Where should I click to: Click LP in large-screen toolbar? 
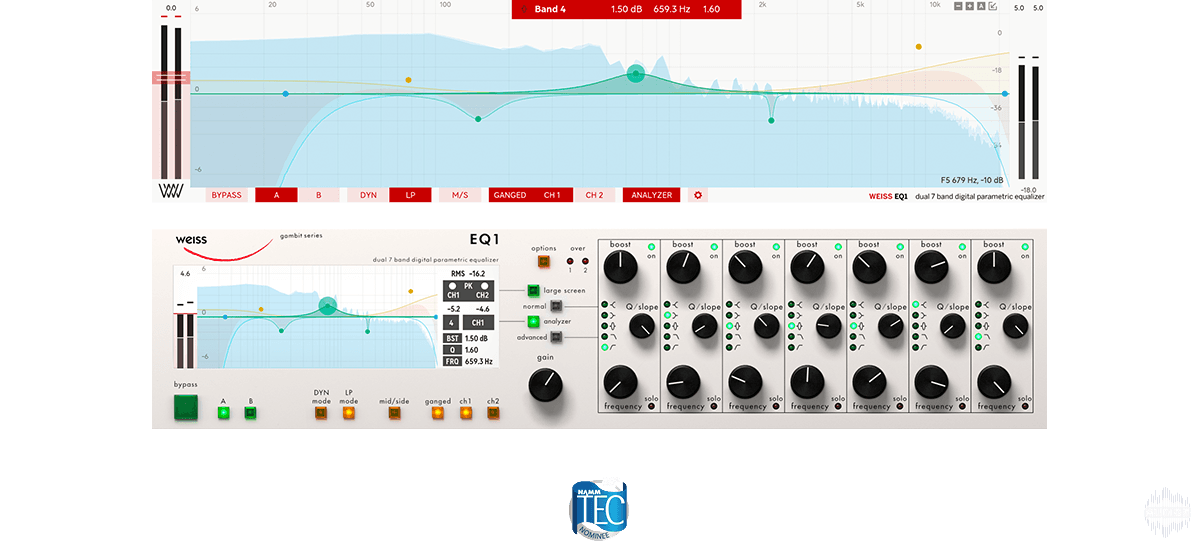(x=410, y=195)
